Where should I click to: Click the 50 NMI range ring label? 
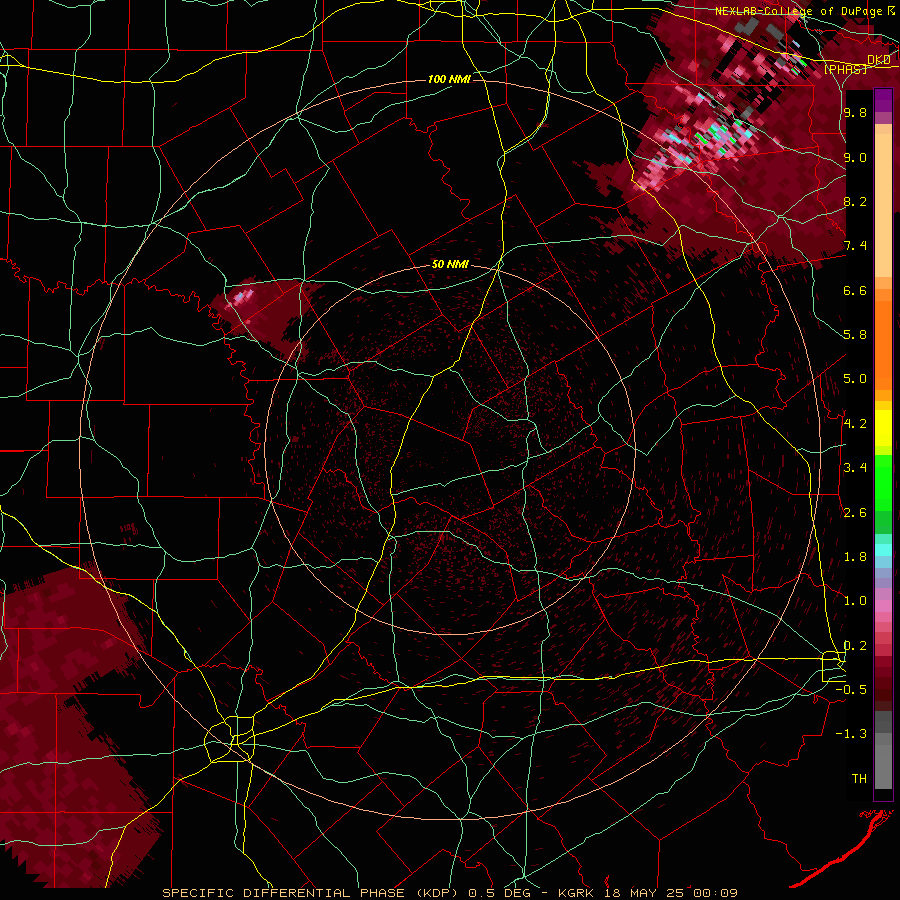coord(451,265)
